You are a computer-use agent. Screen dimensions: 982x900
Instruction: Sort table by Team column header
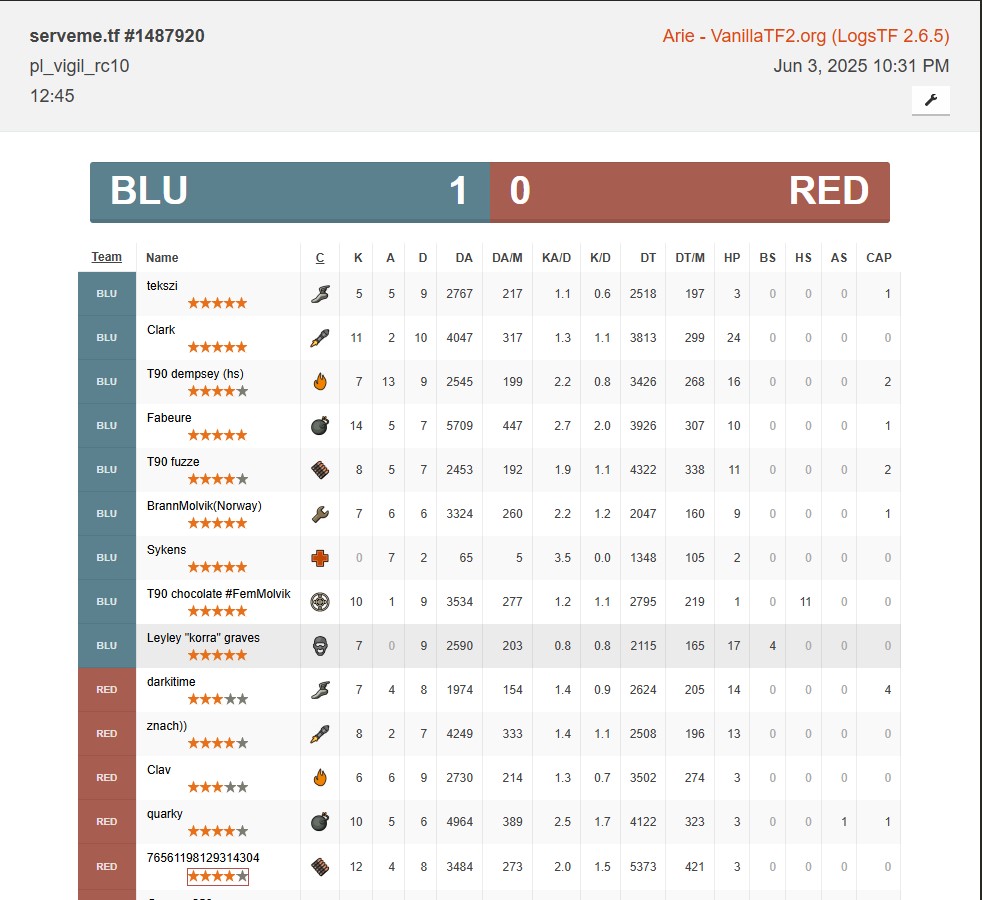(x=107, y=257)
